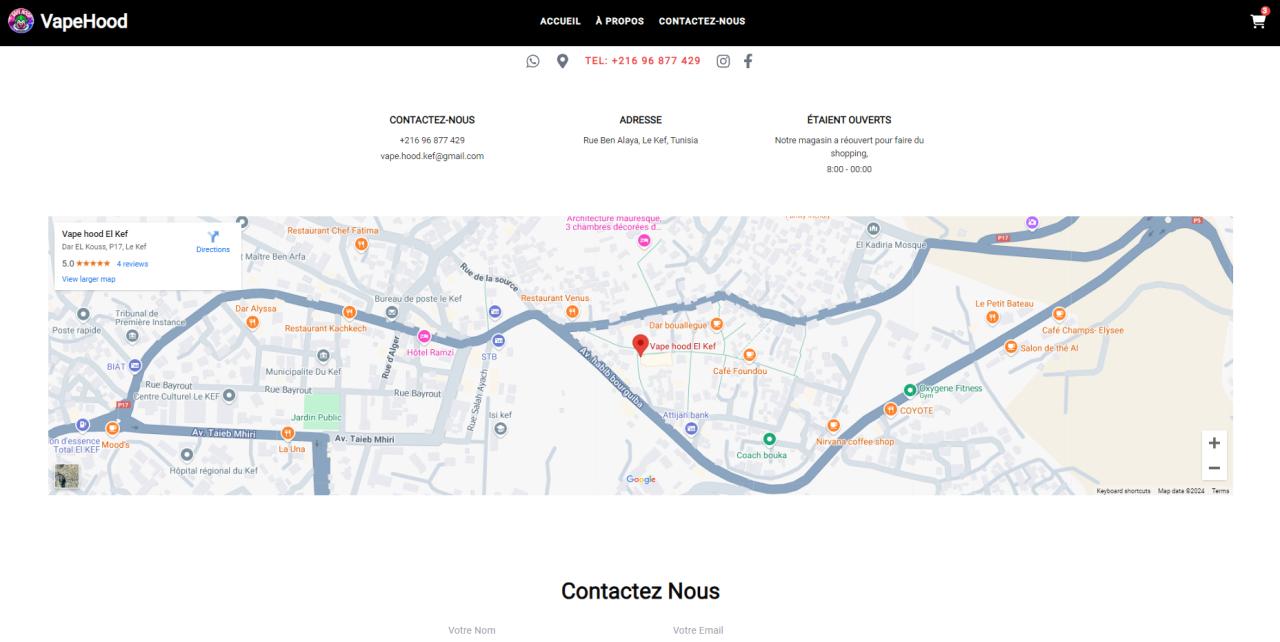
Task: Go to the Accueil menu item
Action: [560, 21]
